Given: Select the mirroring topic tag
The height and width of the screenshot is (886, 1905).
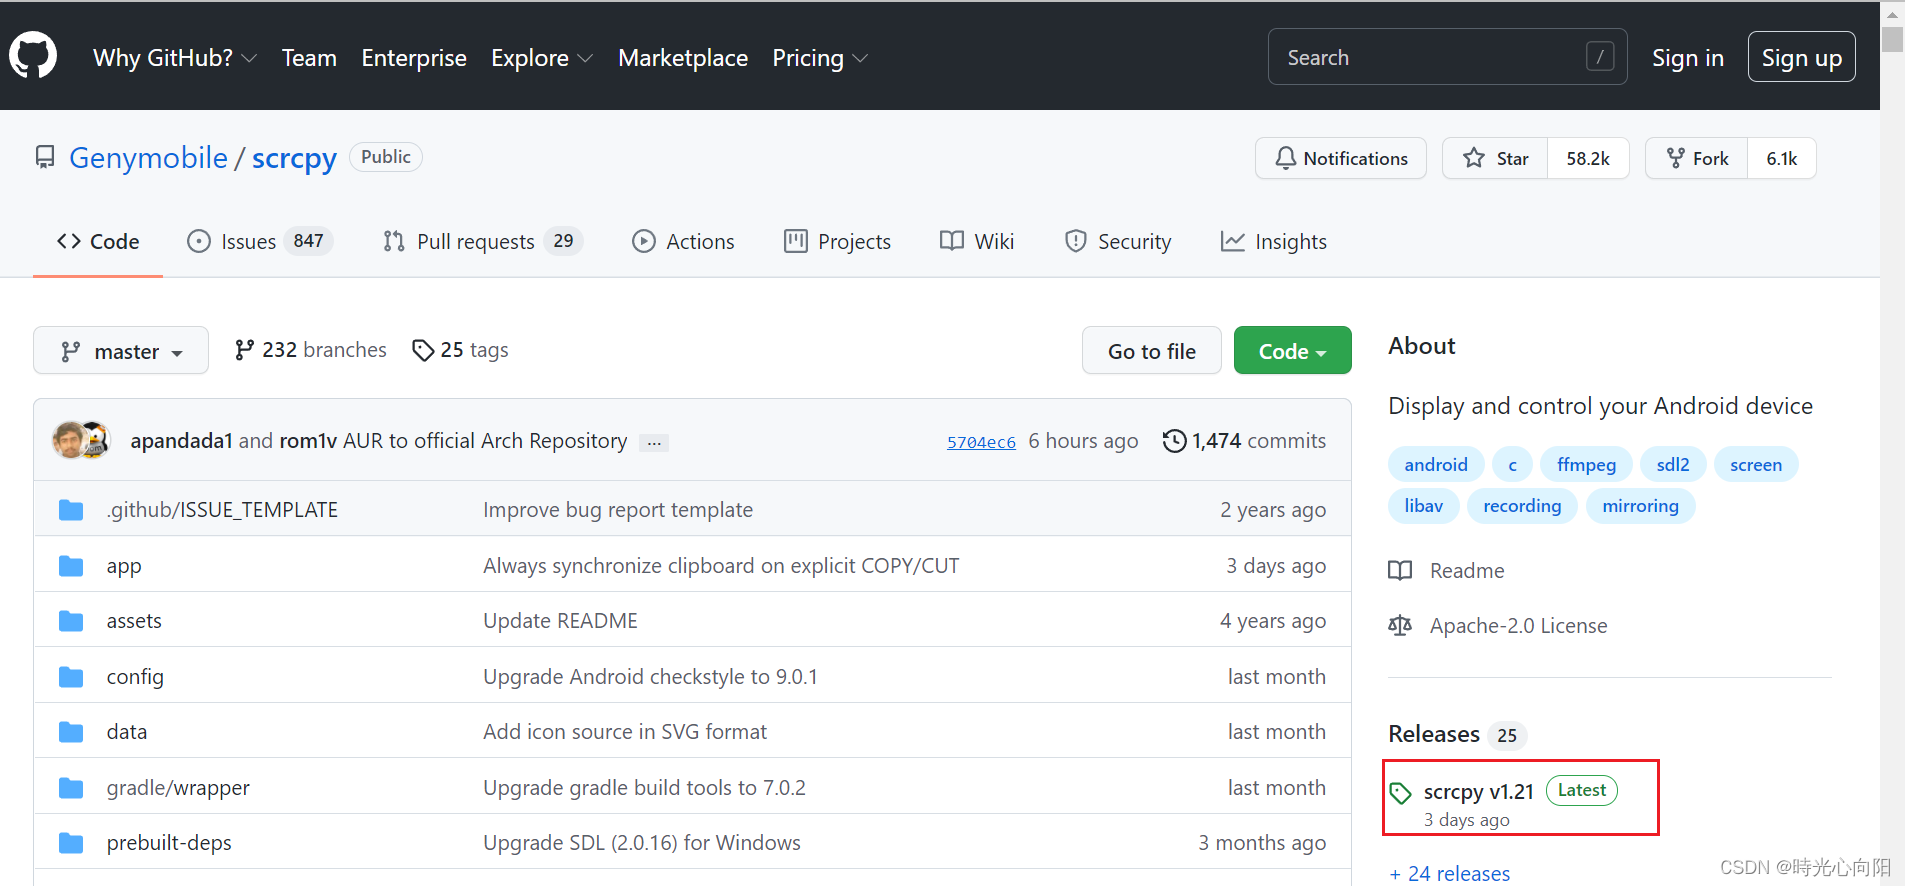Looking at the screenshot, I should coord(1640,505).
